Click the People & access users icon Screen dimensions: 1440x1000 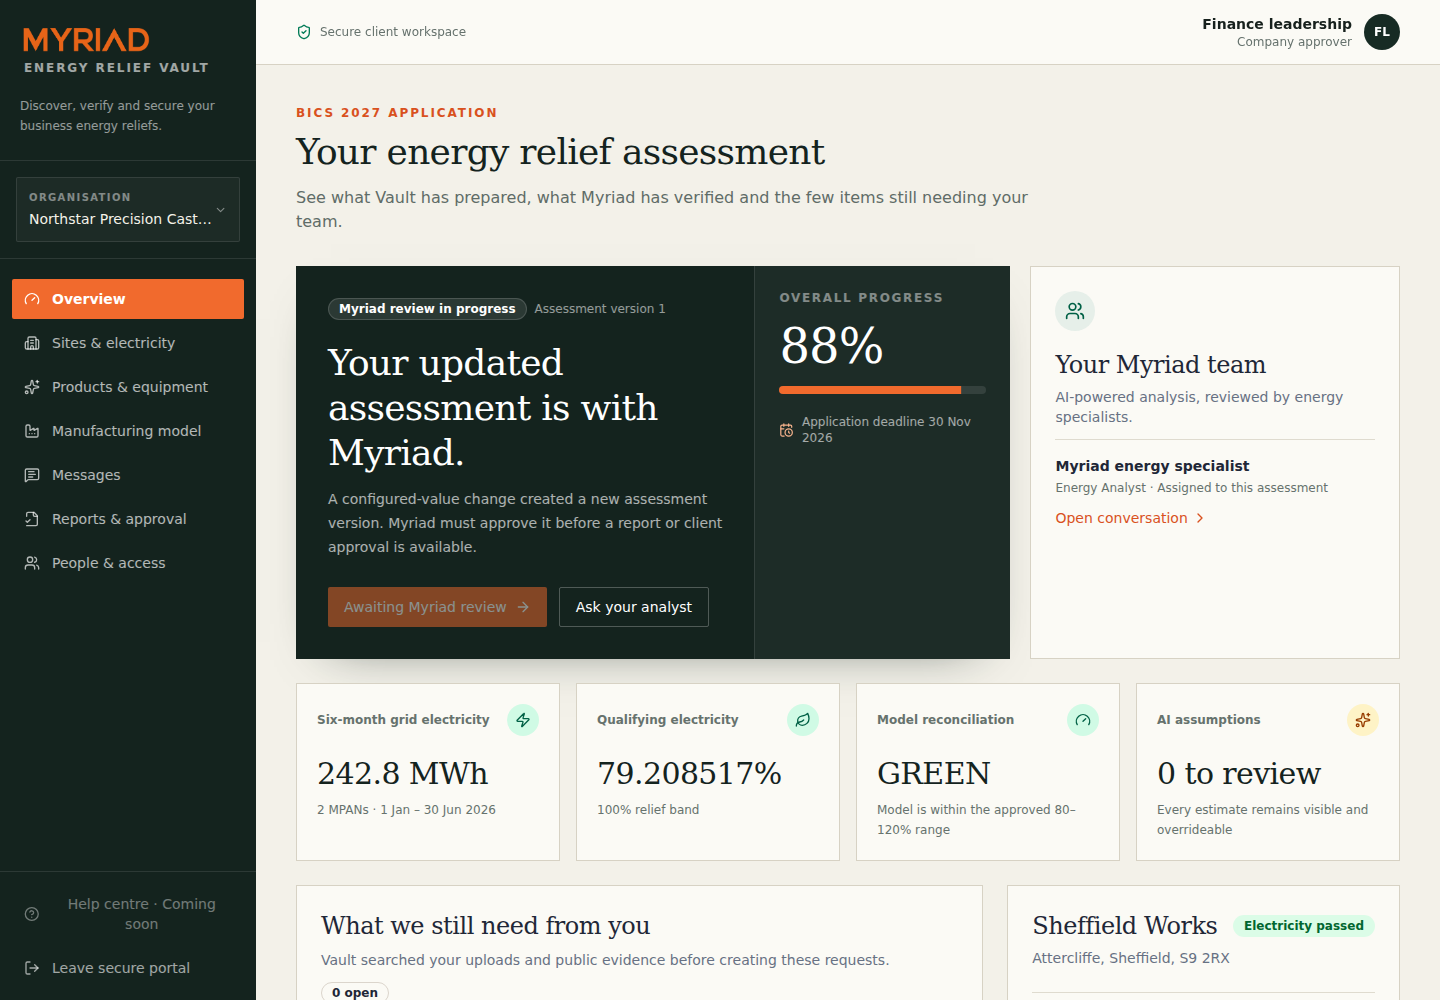32,563
